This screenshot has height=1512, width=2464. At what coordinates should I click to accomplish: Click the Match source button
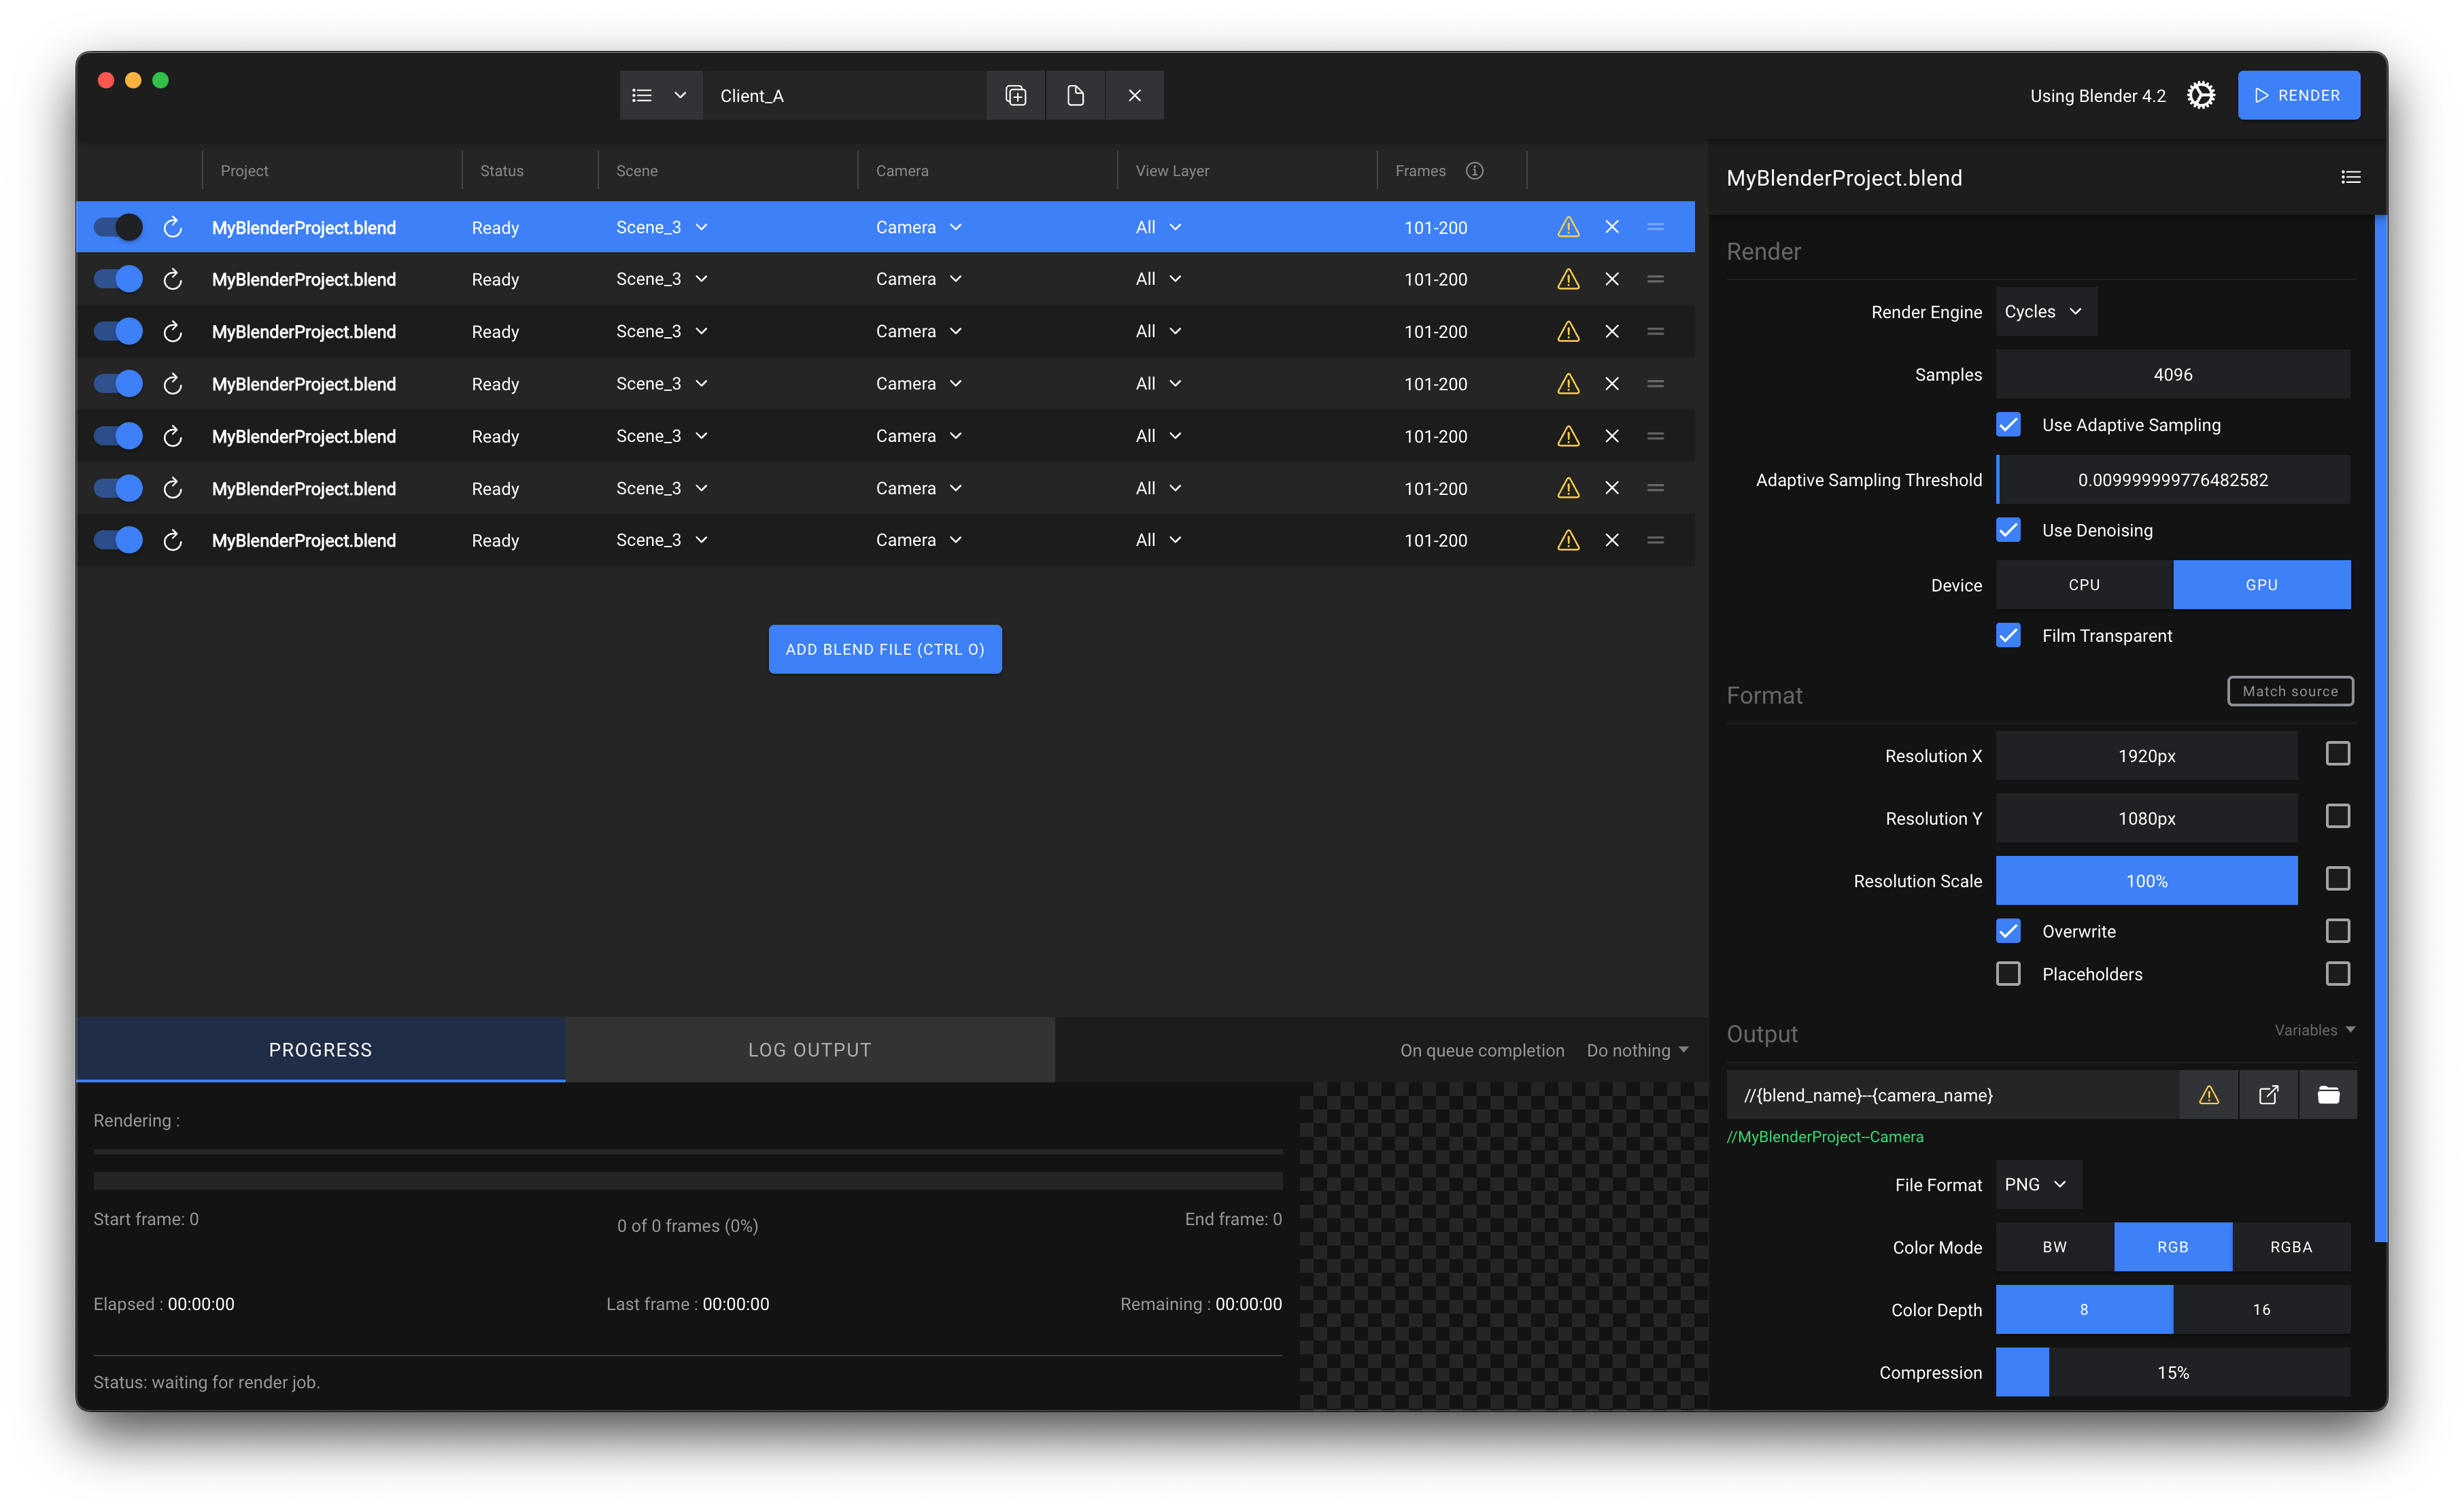pyautogui.click(x=2289, y=691)
